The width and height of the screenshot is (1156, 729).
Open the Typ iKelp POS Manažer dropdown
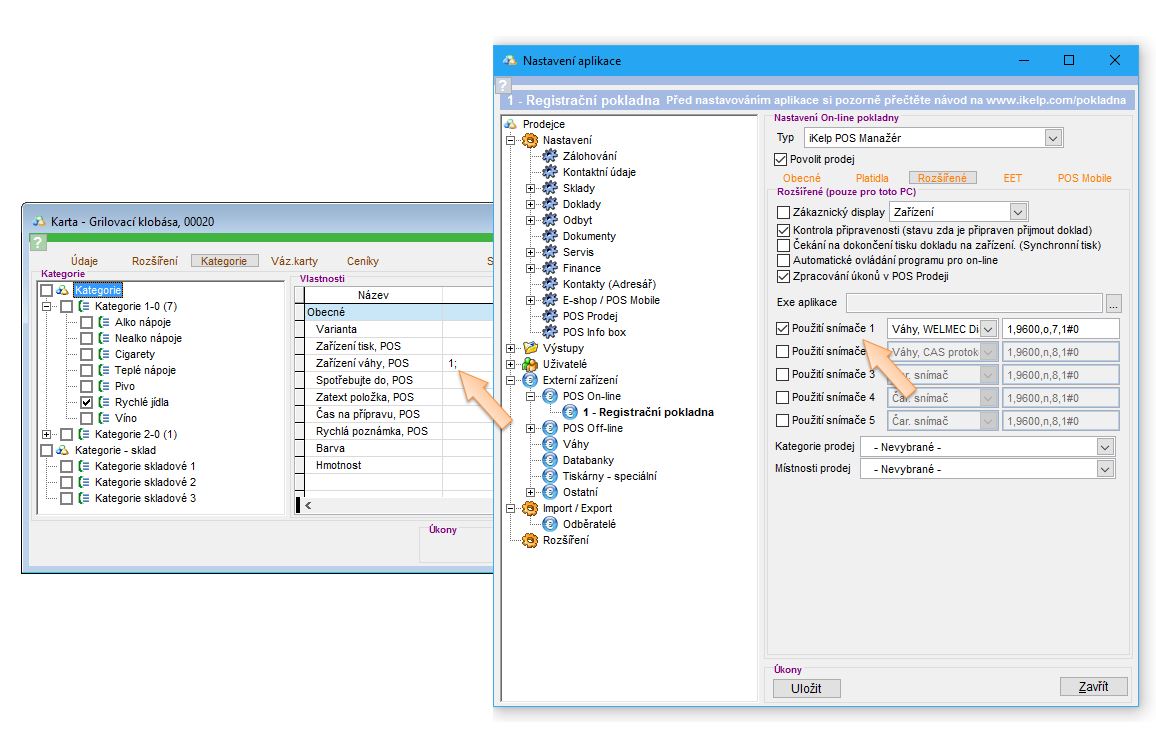coord(1053,138)
